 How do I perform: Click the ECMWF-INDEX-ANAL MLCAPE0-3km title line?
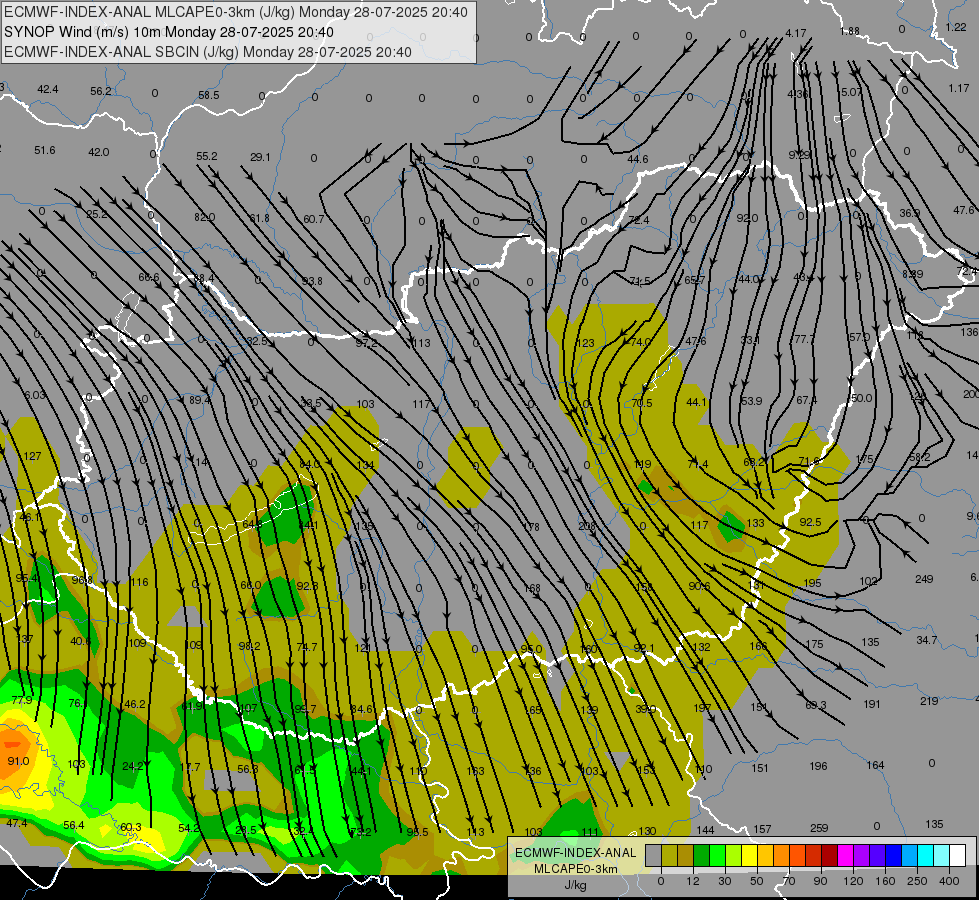[236, 12]
